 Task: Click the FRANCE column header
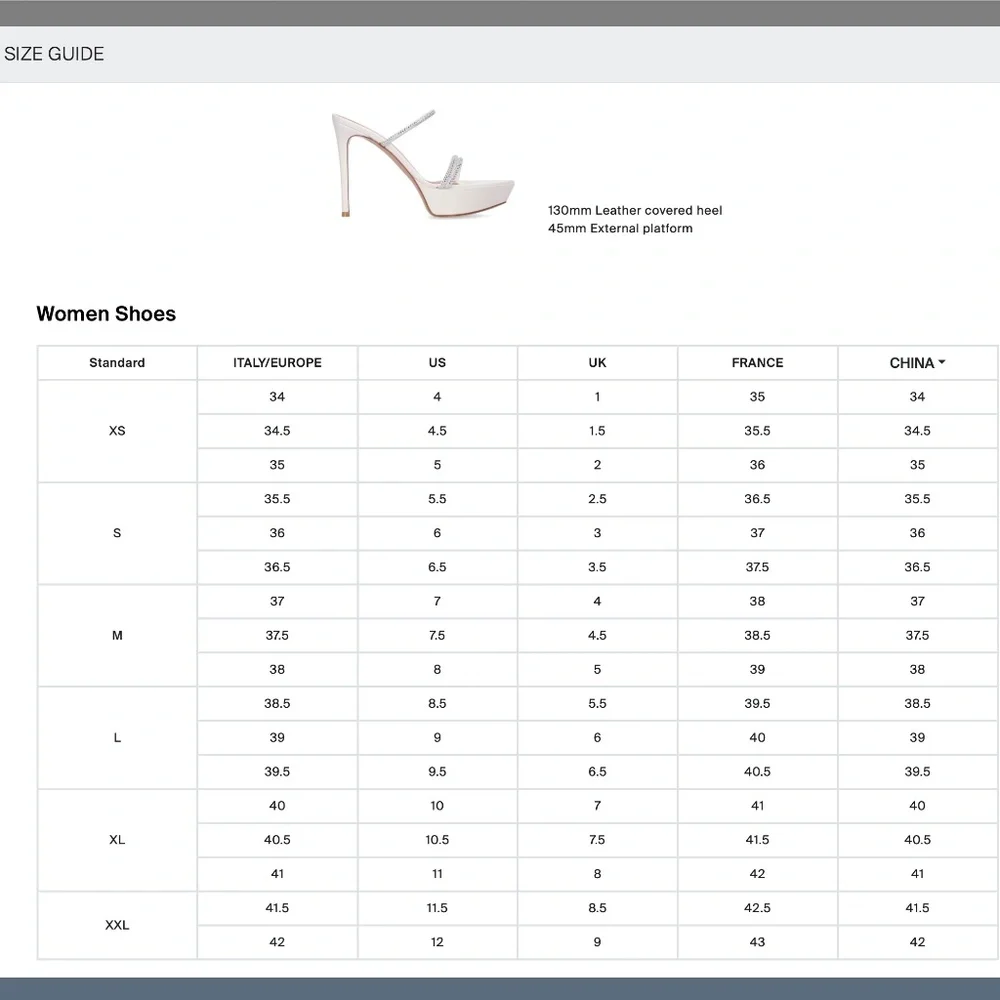pyautogui.click(x=758, y=363)
